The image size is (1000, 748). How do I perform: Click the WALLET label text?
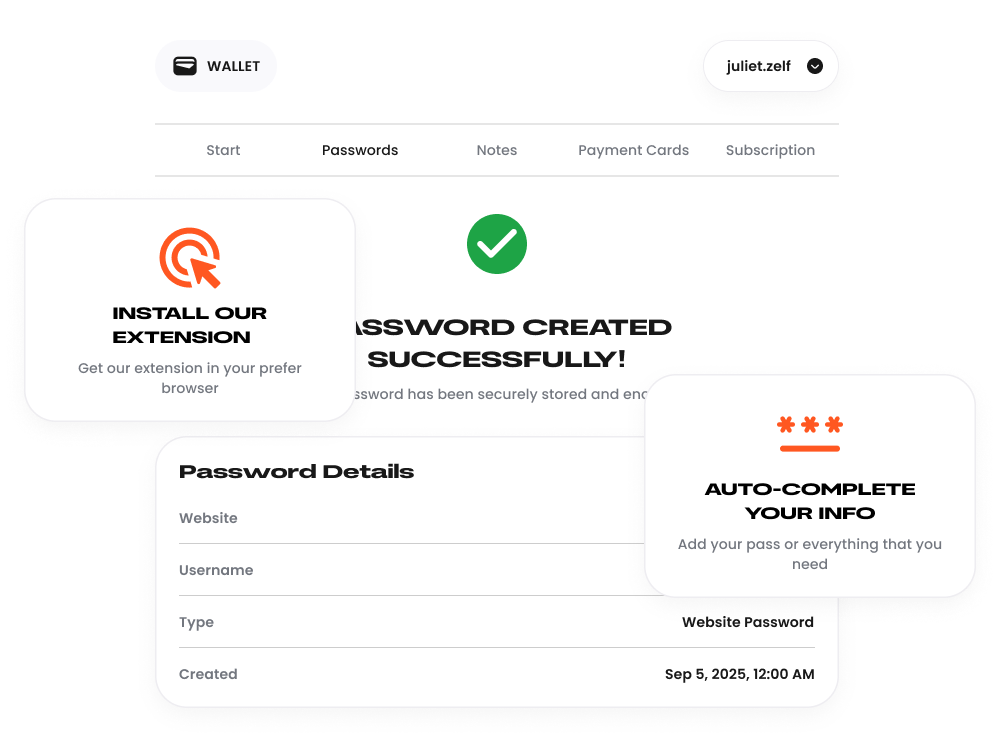tap(233, 67)
